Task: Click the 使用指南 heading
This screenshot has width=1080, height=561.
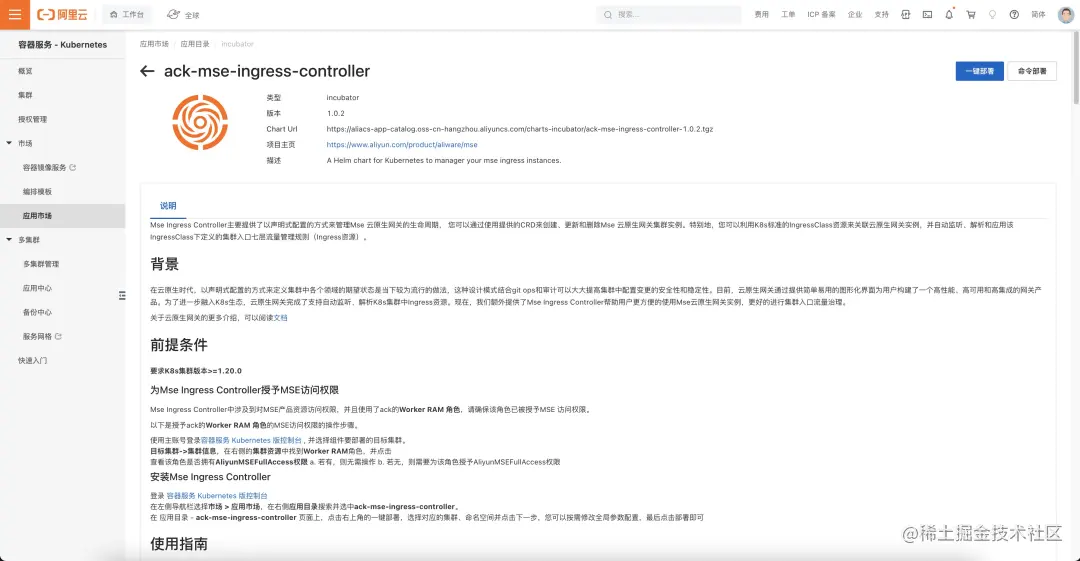Action: [x=179, y=544]
